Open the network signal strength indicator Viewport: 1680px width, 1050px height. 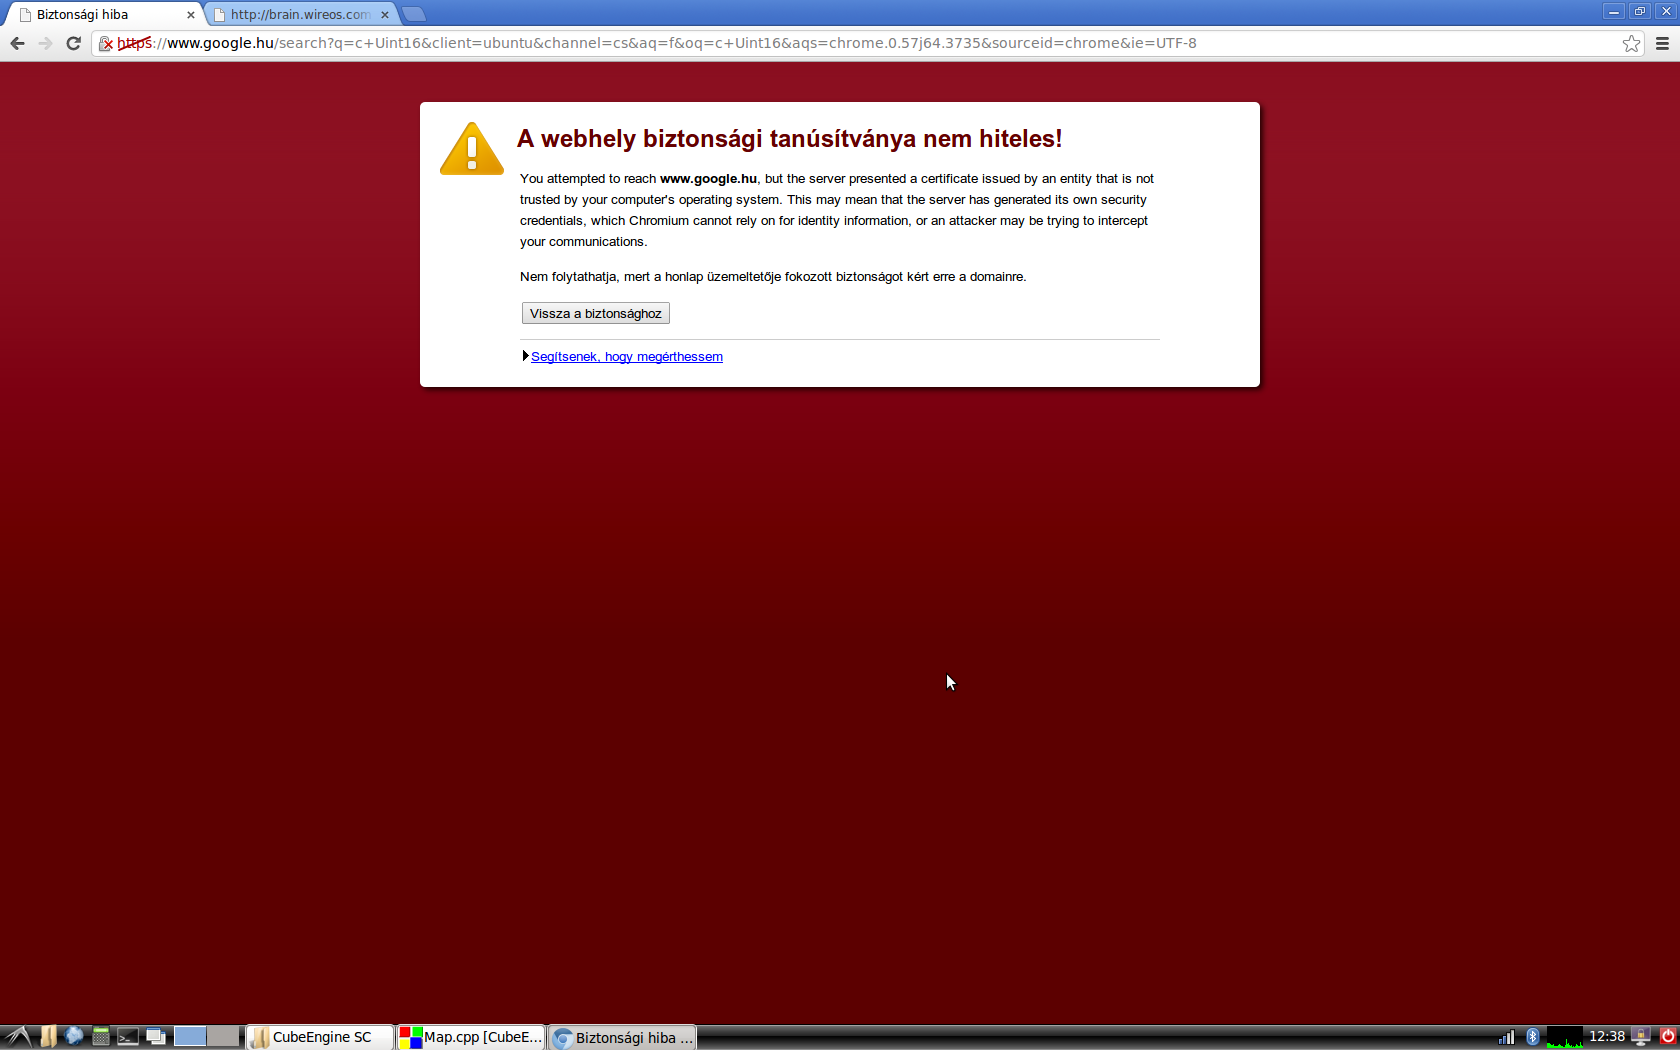[x=1506, y=1037]
